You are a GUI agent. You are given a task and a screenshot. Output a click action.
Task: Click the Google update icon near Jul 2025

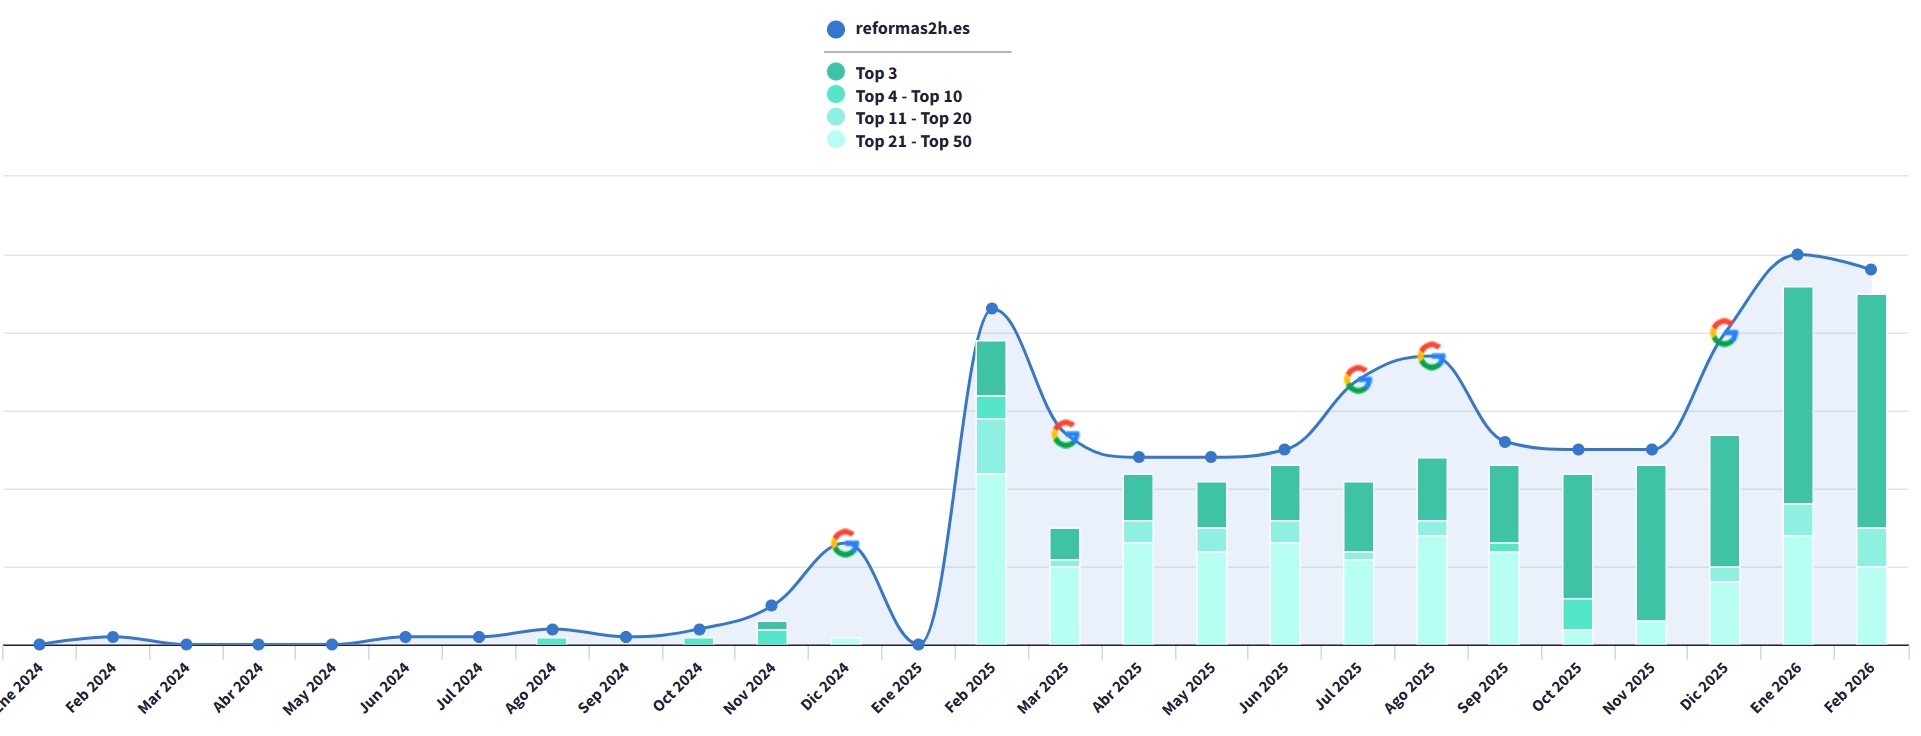[x=1357, y=379]
